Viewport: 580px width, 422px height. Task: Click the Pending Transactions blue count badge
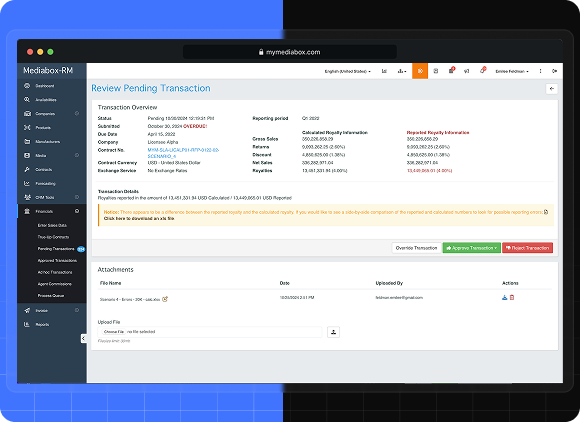[81, 249]
